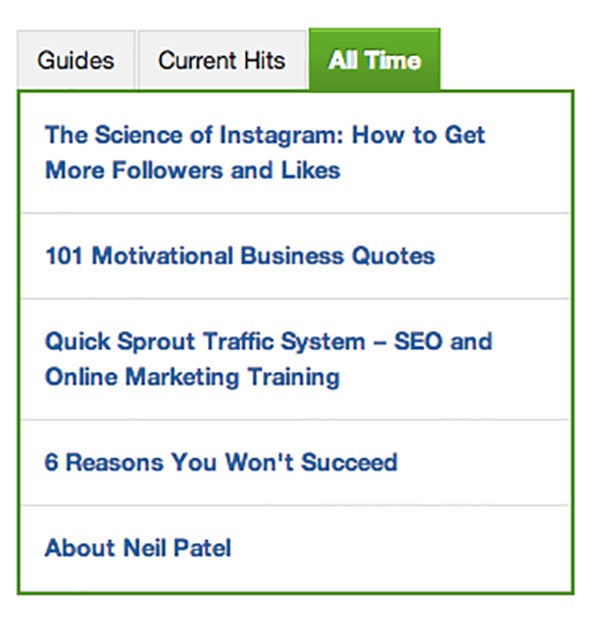Click the 101 Motivational Business Quotes link
Screen dimensions: 610x629
pyautogui.click(x=240, y=256)
